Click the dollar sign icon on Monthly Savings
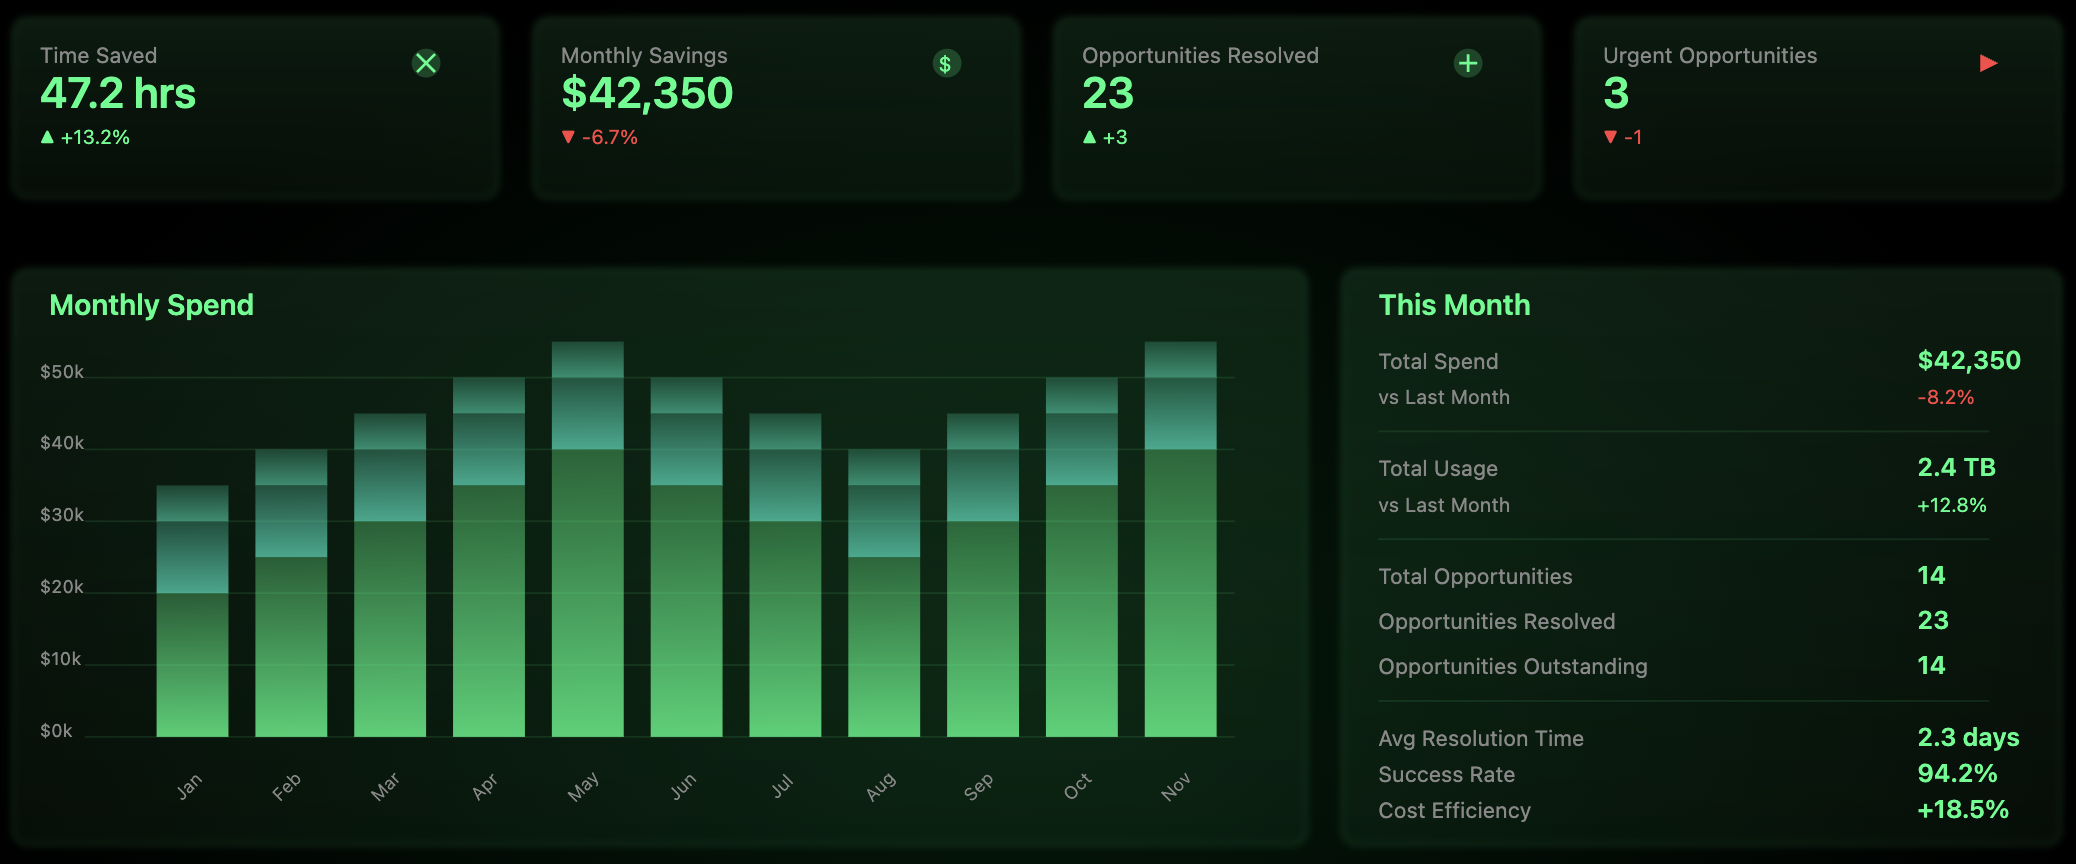 946,64
